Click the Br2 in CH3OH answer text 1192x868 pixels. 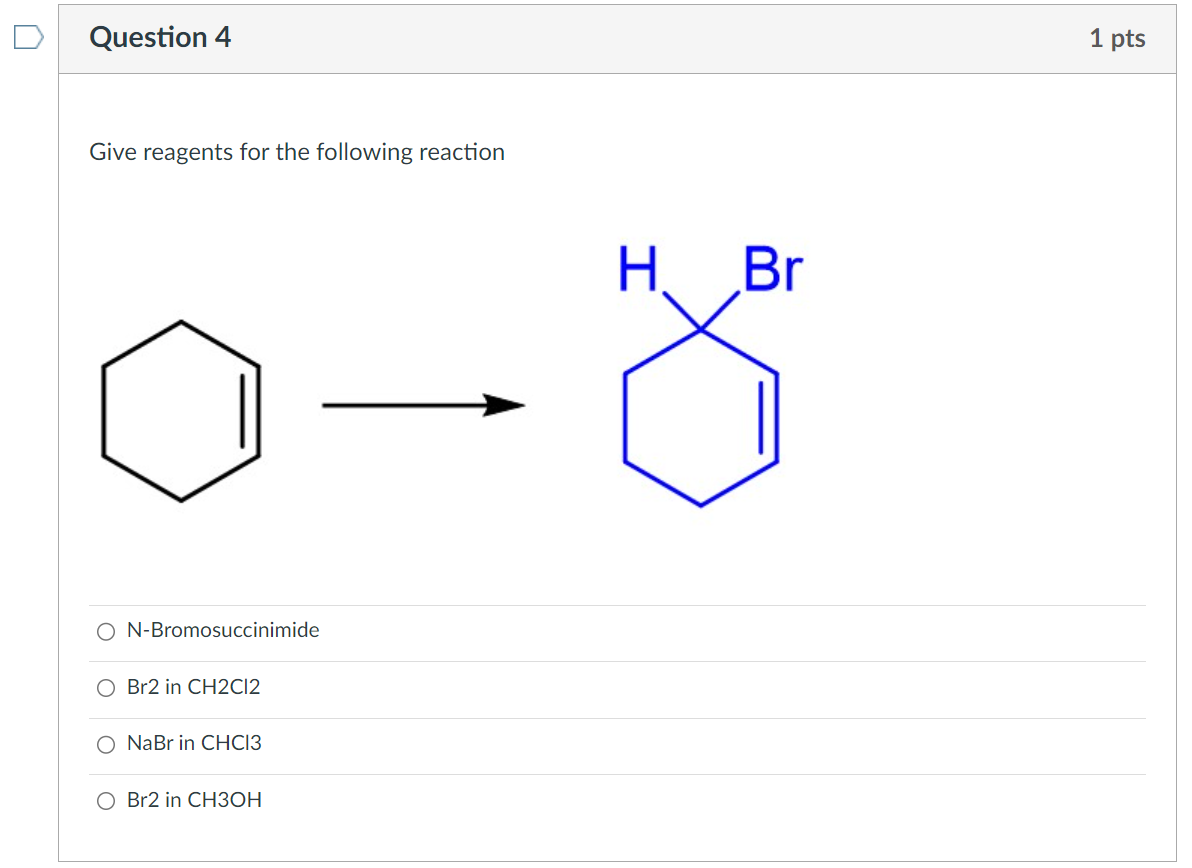click(194, 799)
